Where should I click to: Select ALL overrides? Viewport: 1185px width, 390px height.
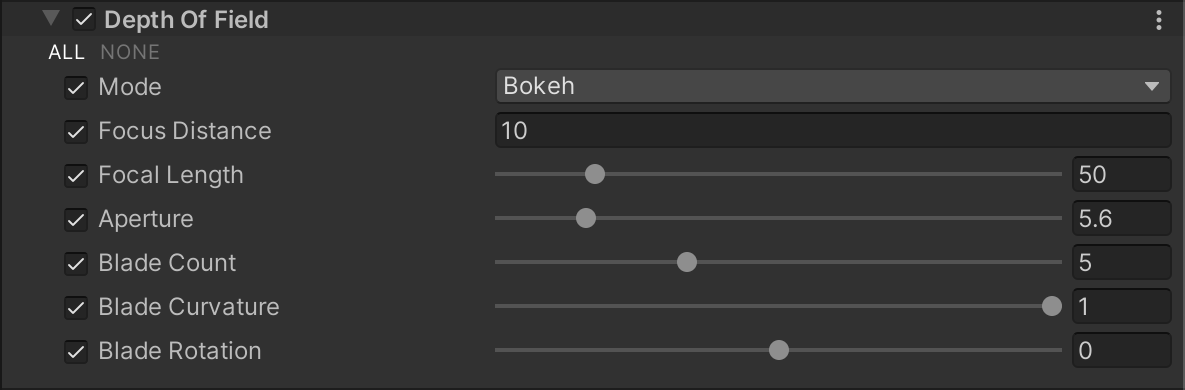(x=67, y=52)
